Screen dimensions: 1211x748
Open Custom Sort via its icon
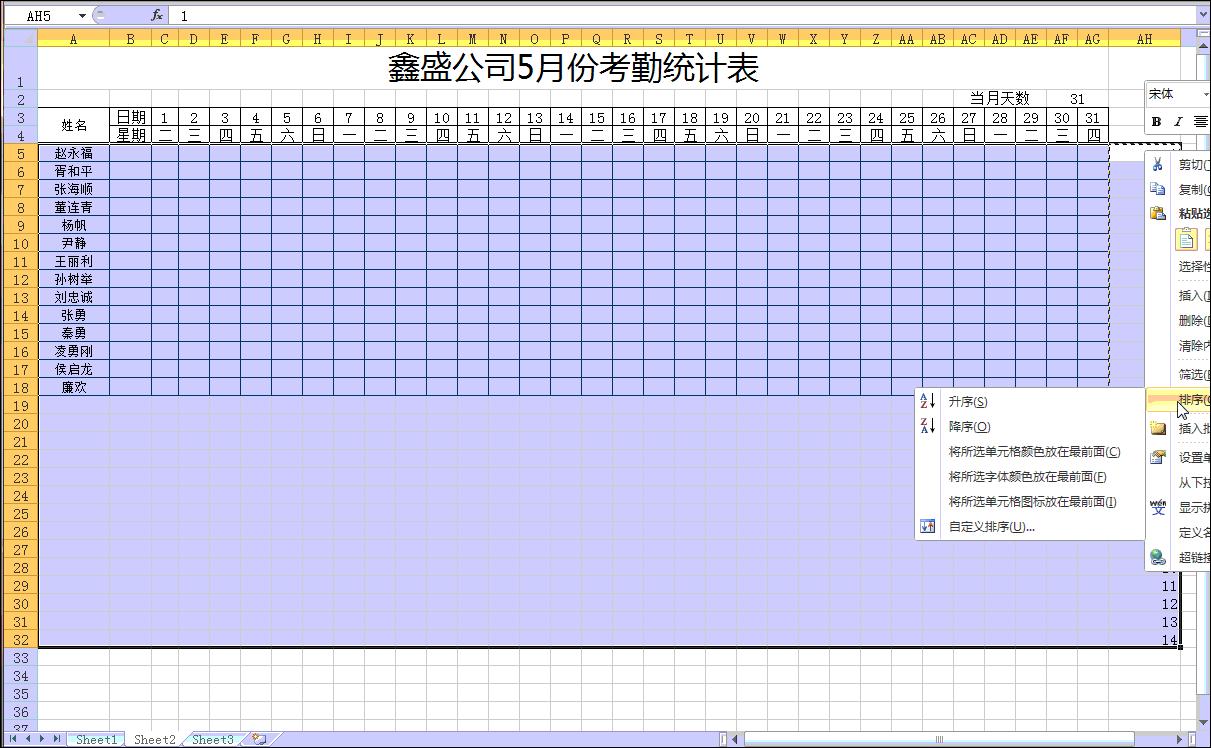pos(926,524)
